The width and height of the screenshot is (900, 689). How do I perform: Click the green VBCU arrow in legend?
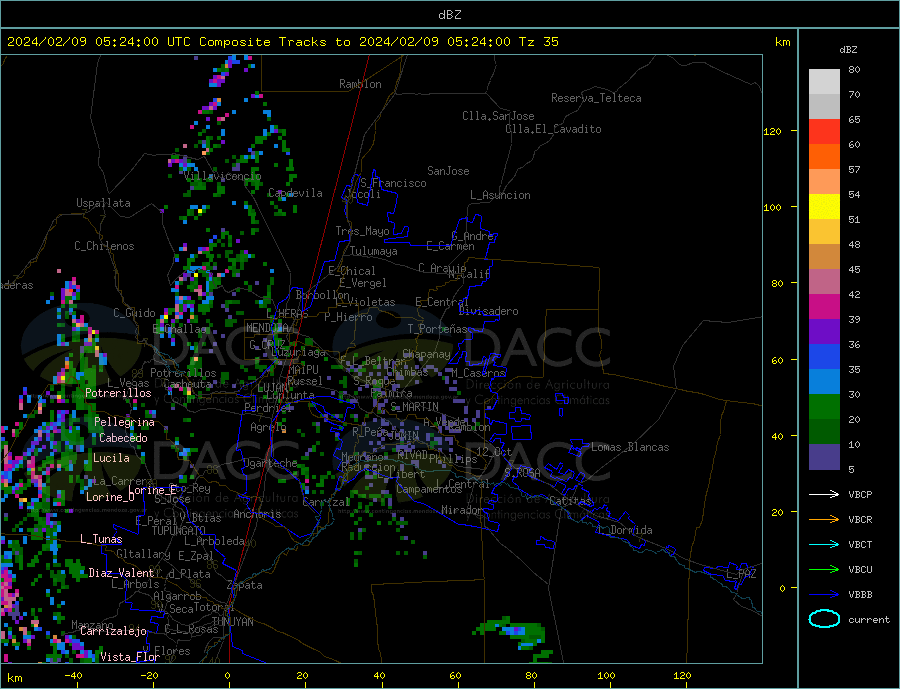(824, 570)
